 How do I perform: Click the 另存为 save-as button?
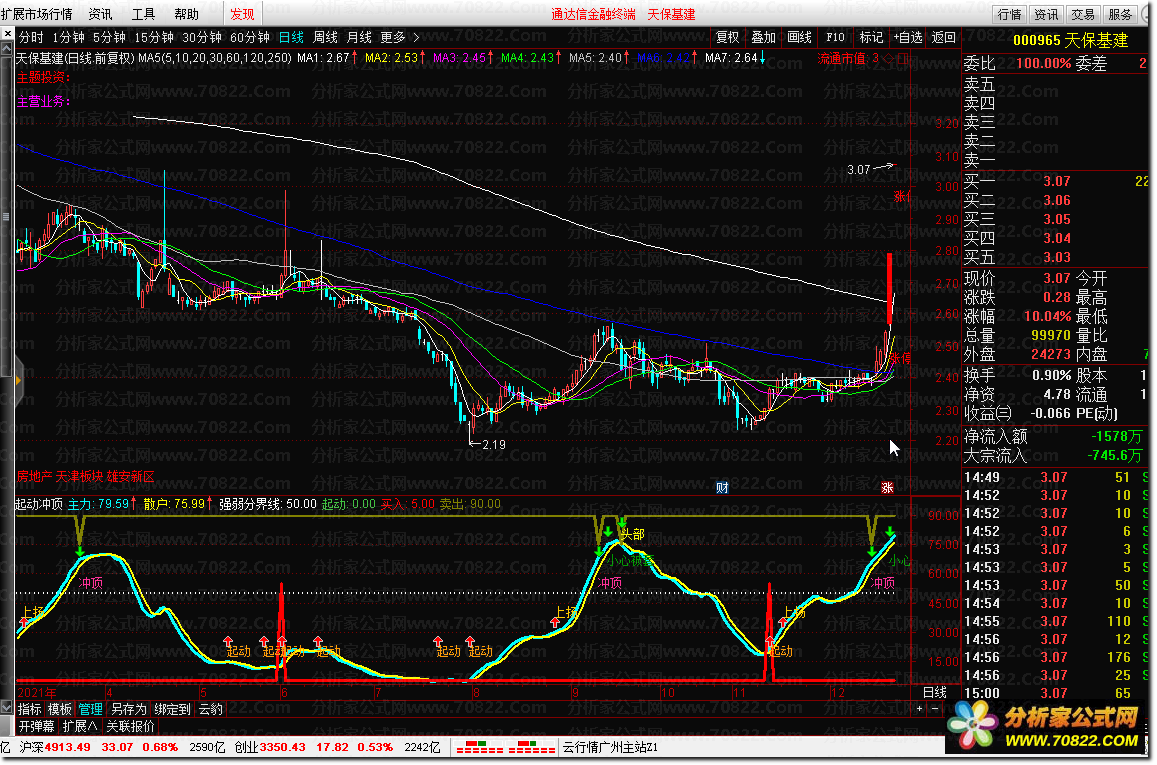(x=128, y=709)
